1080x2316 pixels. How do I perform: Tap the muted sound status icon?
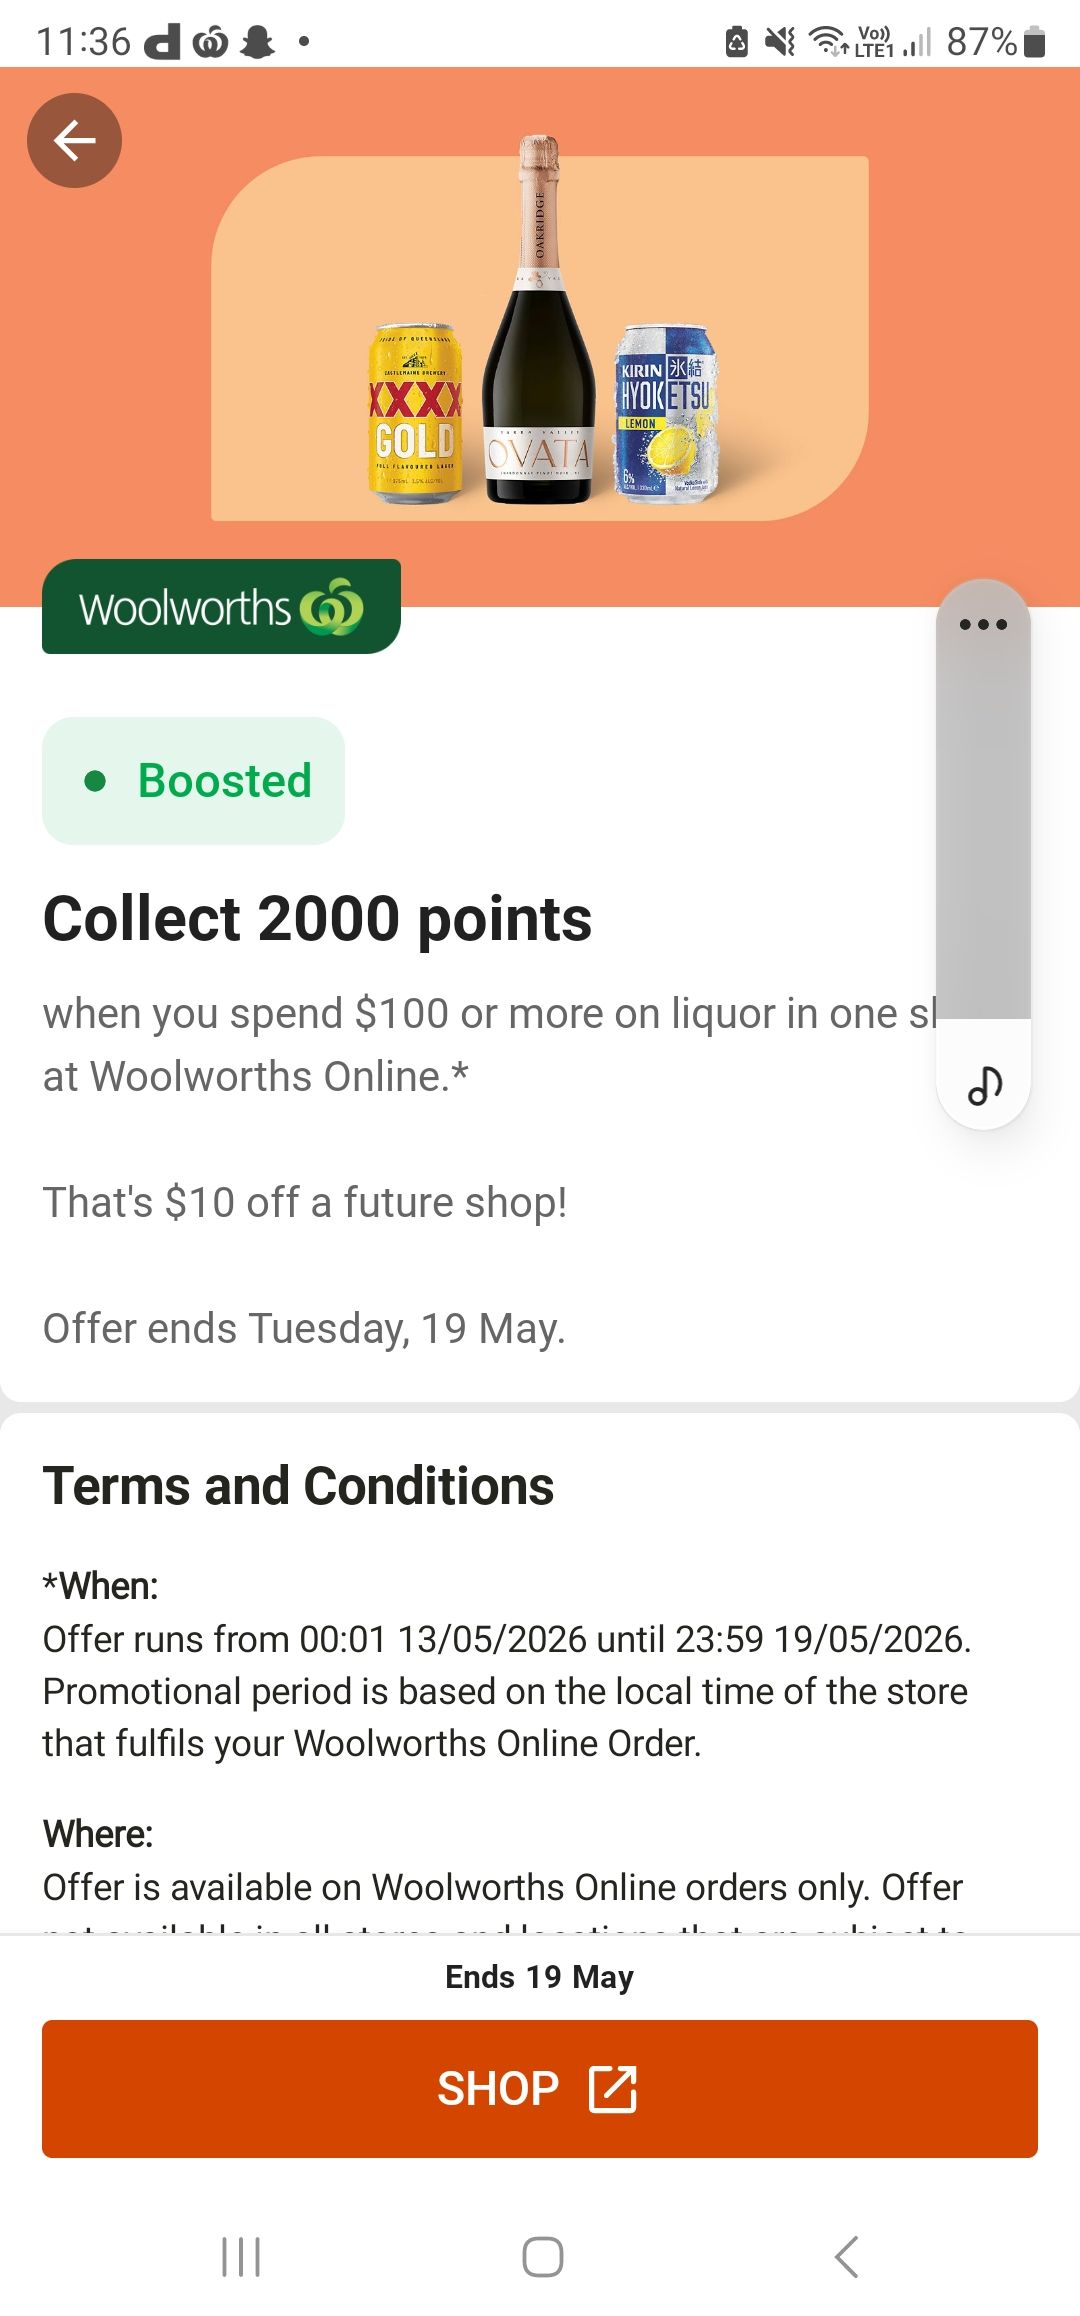point(780,42)
